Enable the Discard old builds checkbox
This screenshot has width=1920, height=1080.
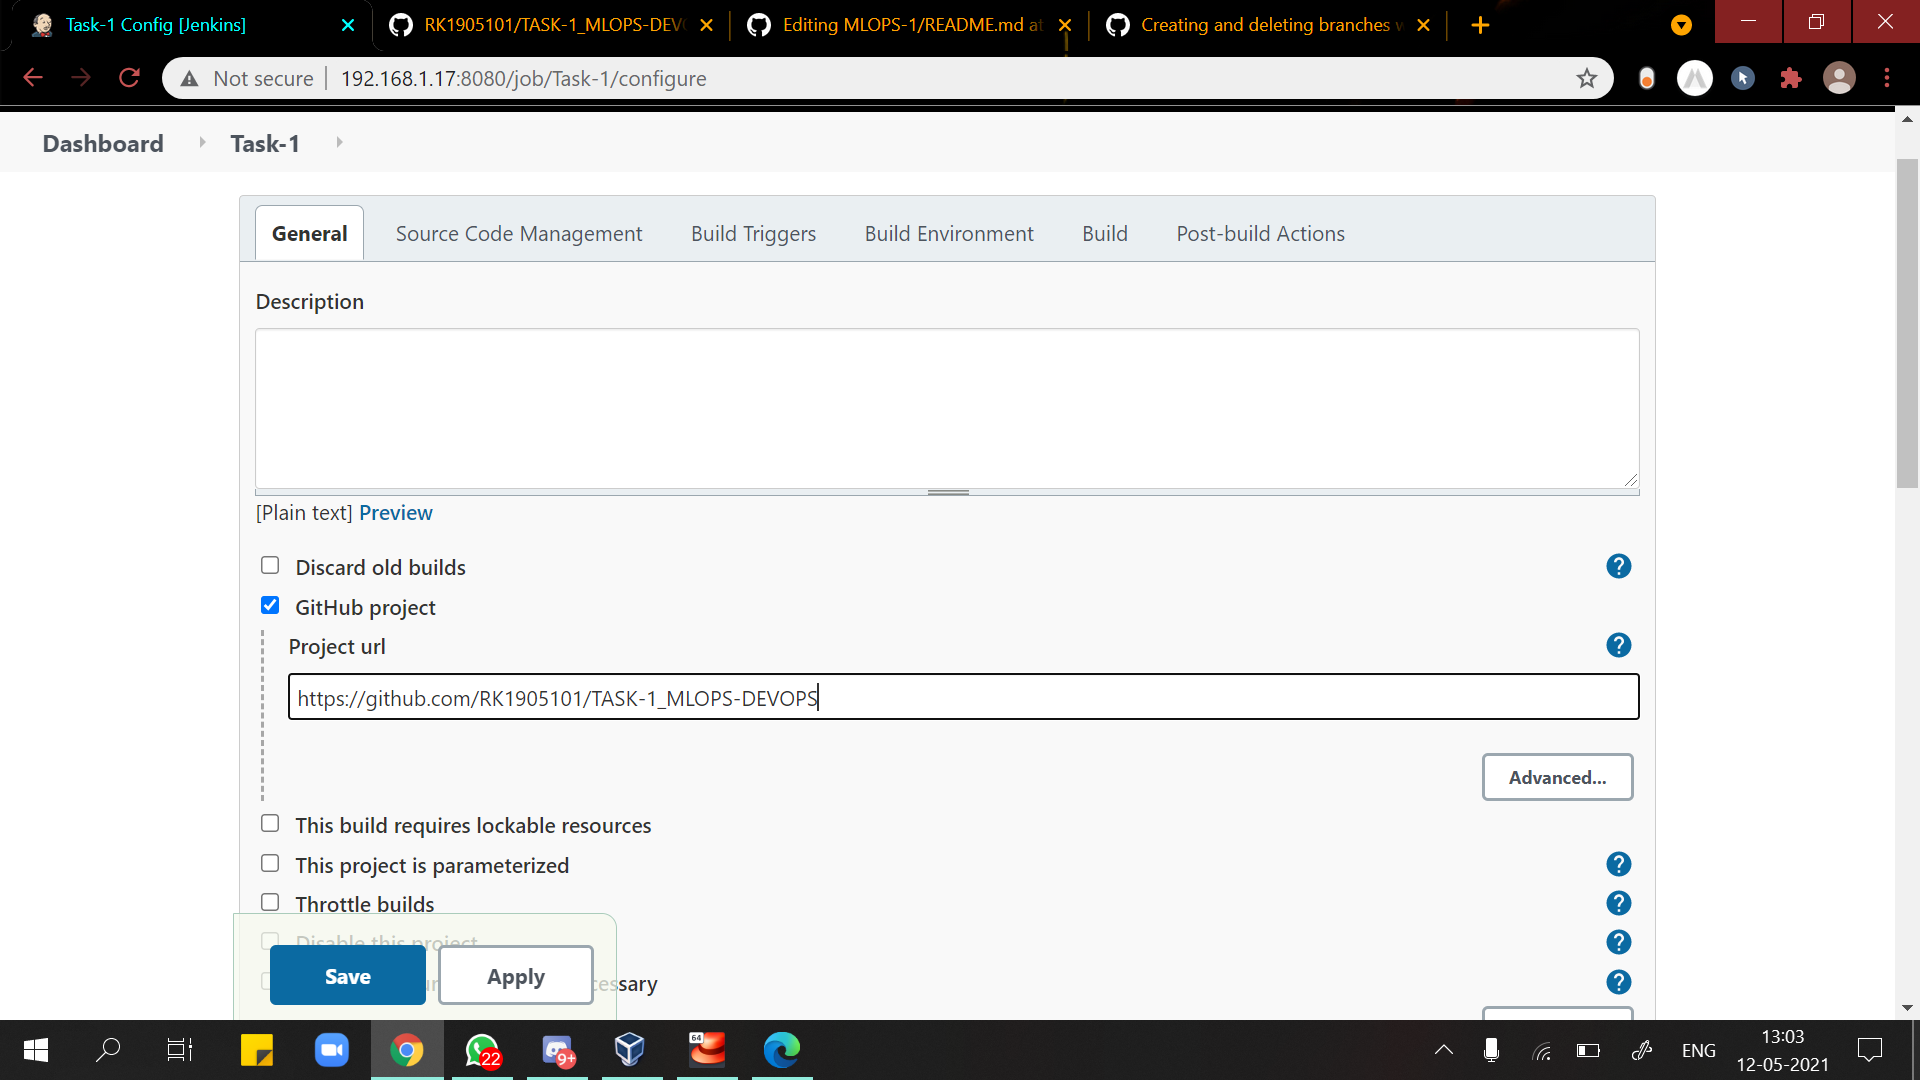(269, 565)
